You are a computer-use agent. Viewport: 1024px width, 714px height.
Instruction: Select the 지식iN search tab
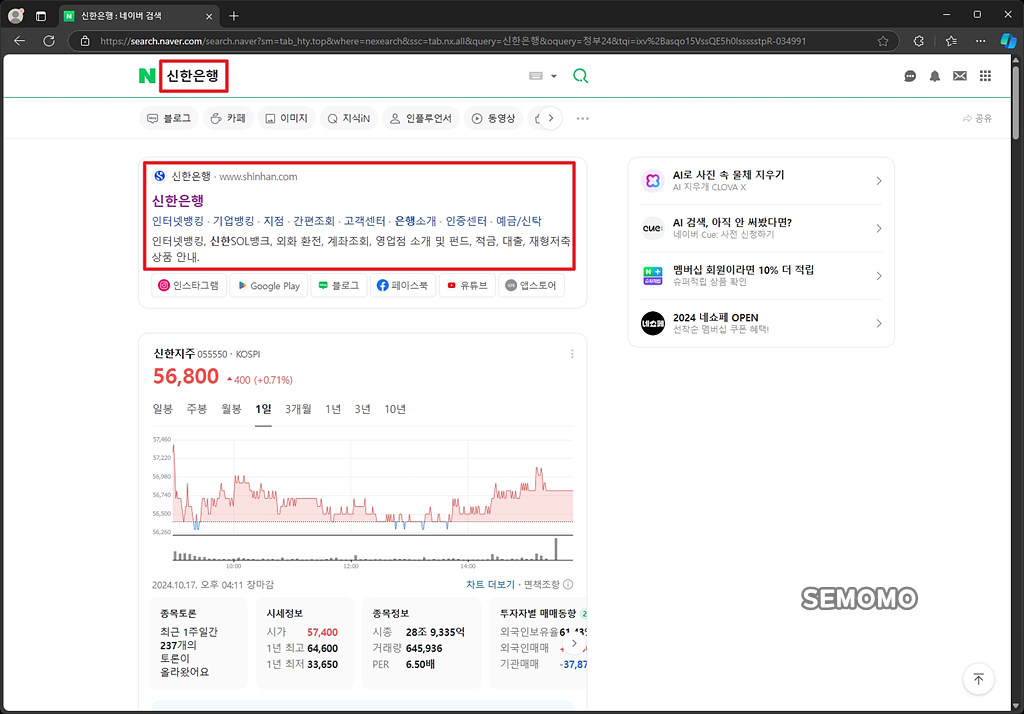pos(349,118)
